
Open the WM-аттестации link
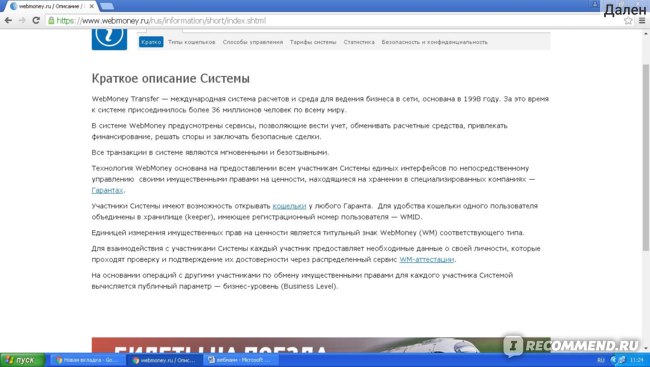427,260
